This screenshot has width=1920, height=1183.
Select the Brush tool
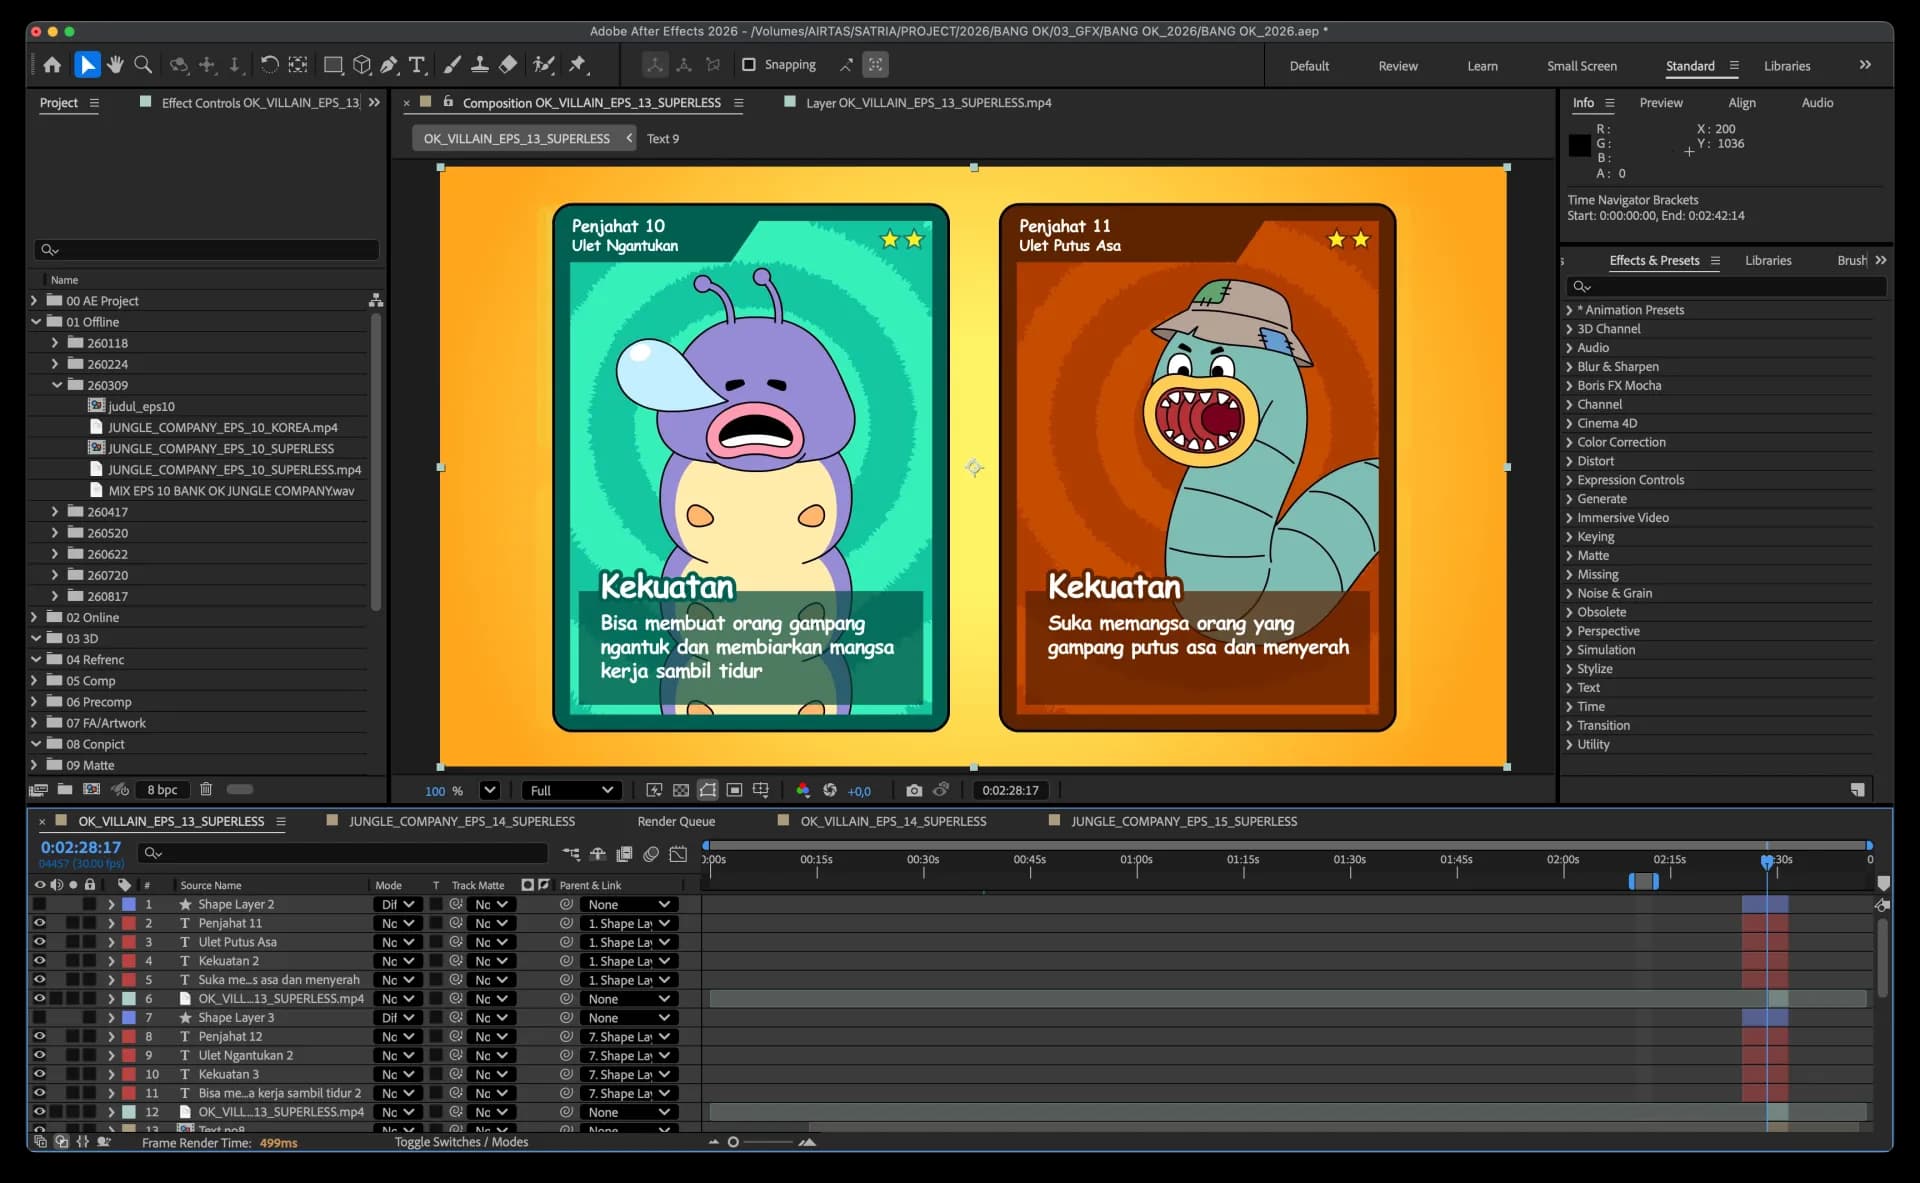click(452, 65)
